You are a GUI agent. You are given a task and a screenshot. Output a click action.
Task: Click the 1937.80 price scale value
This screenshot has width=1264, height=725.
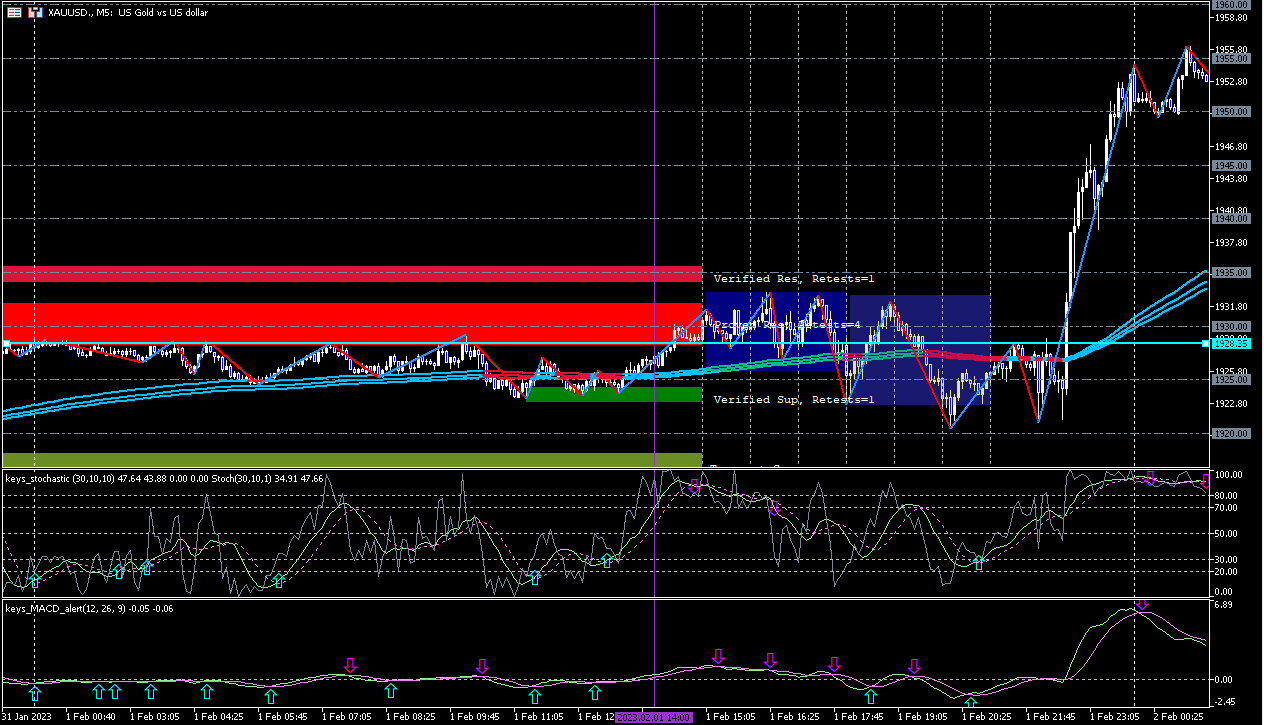(x=1231, y=243)
